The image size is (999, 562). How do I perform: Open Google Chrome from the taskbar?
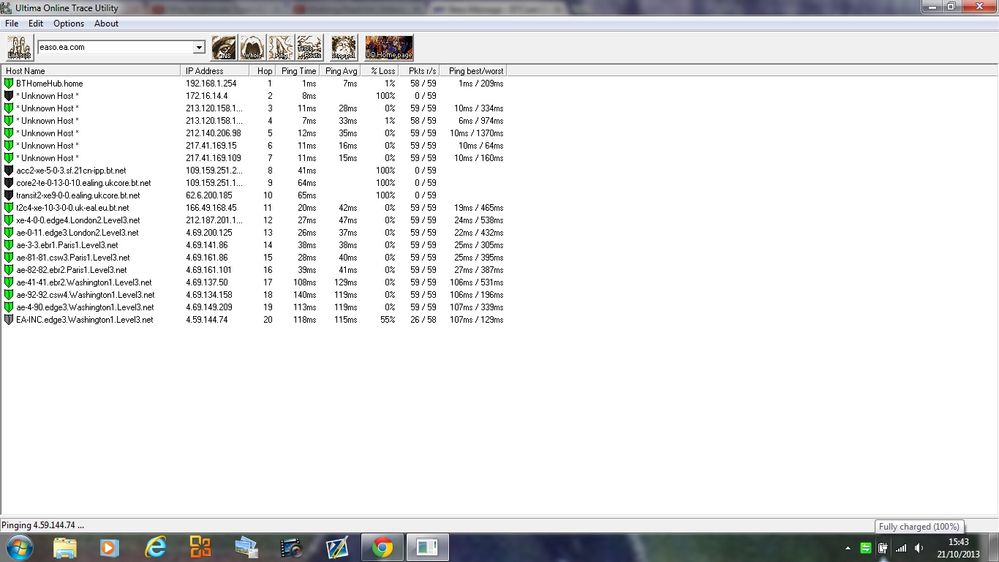[x=382, y=547]
